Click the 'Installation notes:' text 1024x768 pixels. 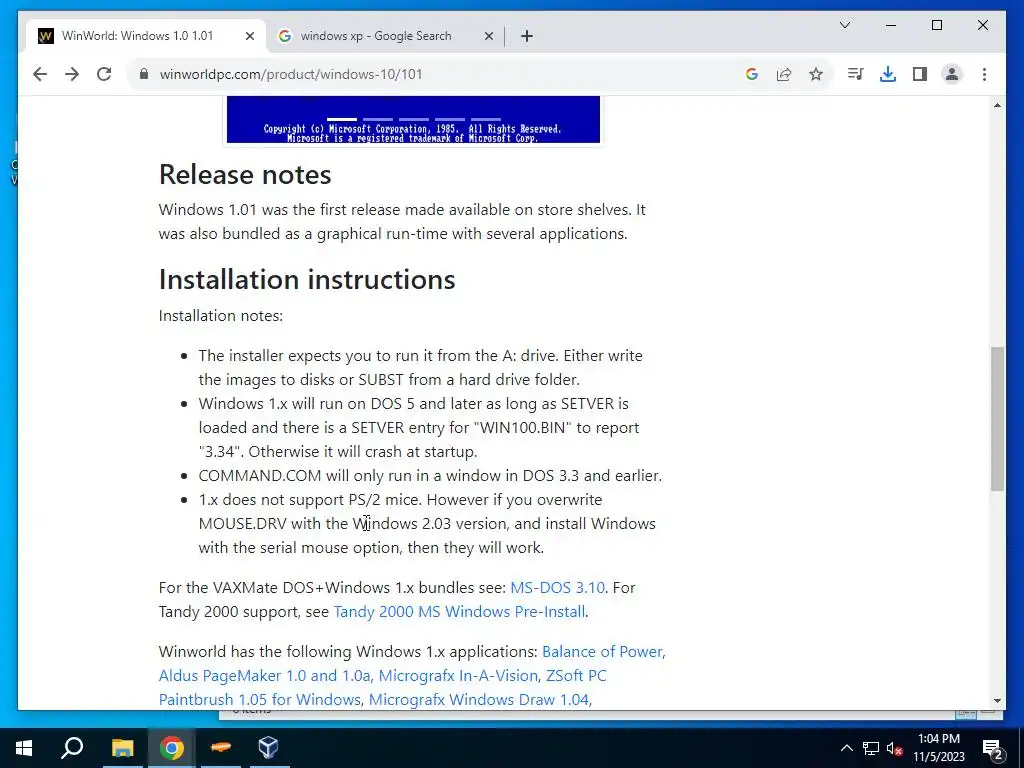(x=221, y=316)
